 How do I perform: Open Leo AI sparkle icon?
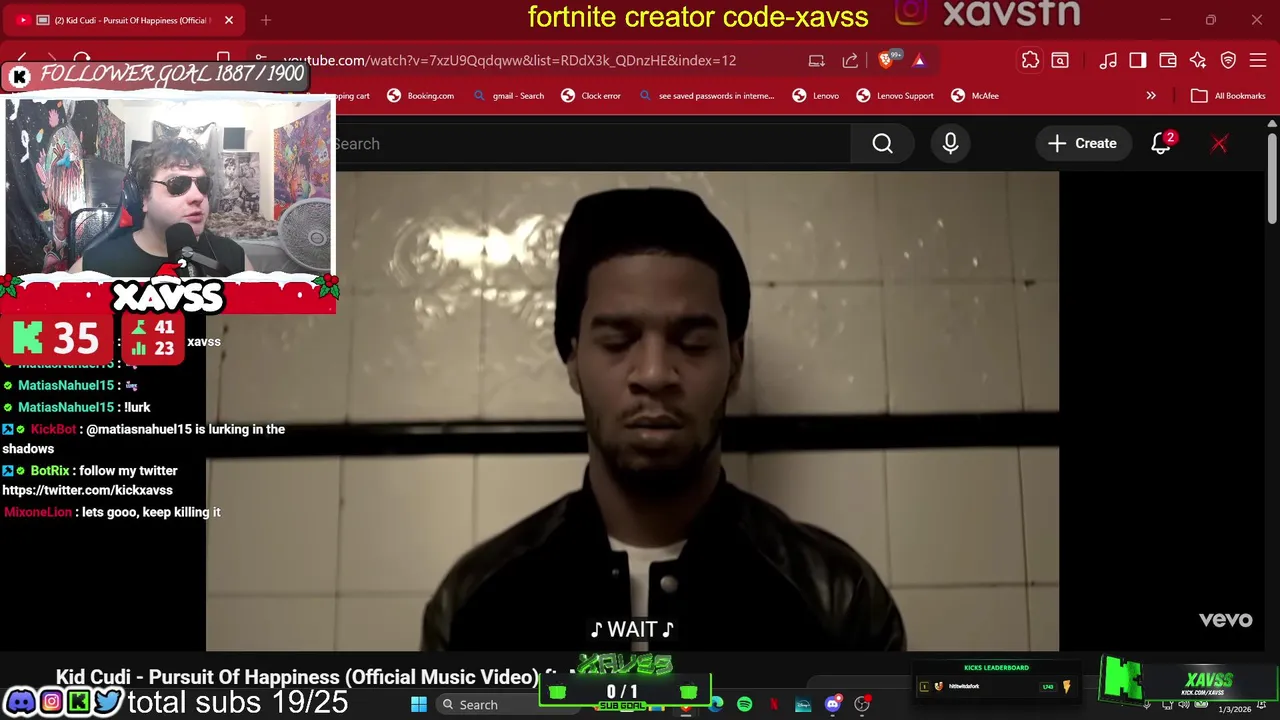pyautogui.click(x=1198, y=60)
